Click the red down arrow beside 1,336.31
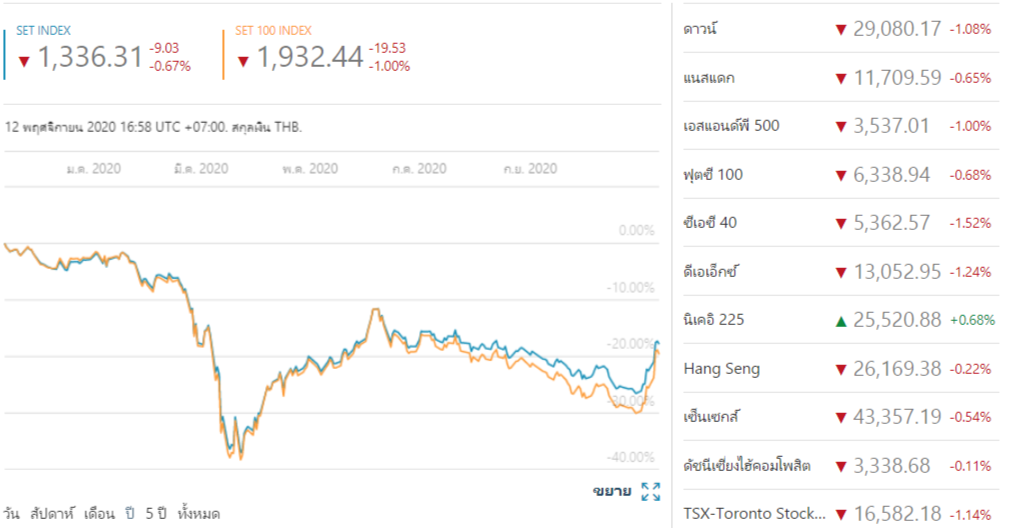This screenshot has height=528, width=1013. (x=24, y=61)
